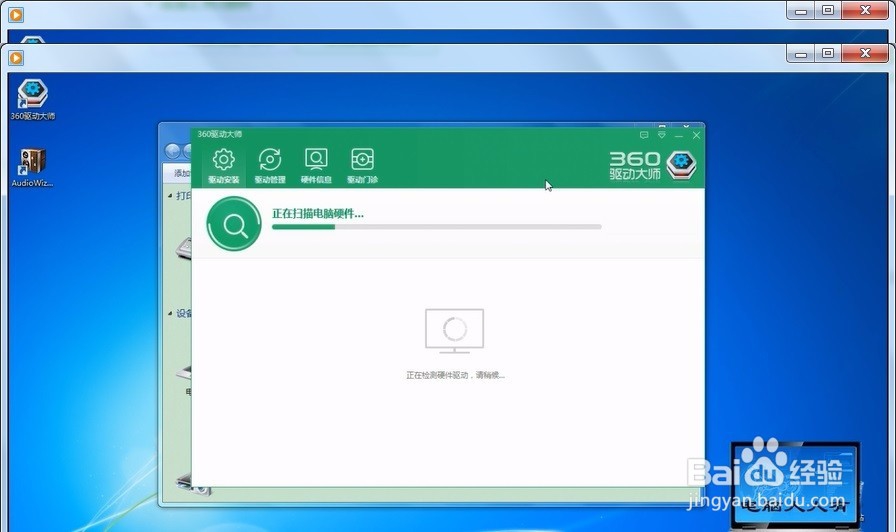Open the 驱动安装 tab in 360驱动大师

[x=223, y=166]
